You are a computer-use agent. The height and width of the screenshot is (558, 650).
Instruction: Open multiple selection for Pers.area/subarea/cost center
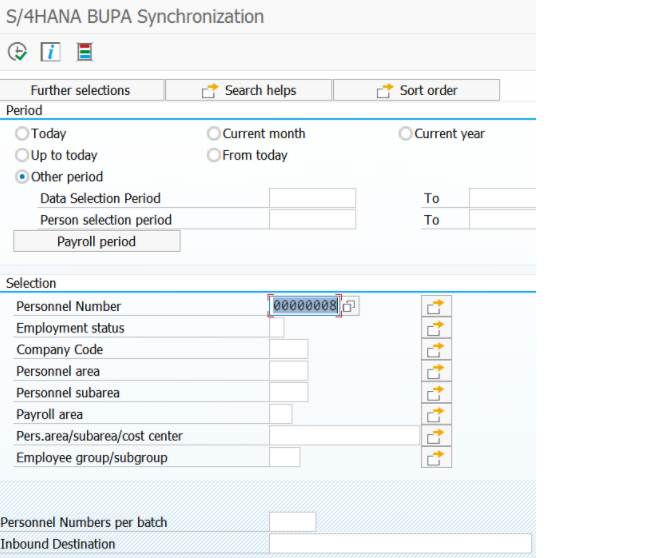pos(436,435)
